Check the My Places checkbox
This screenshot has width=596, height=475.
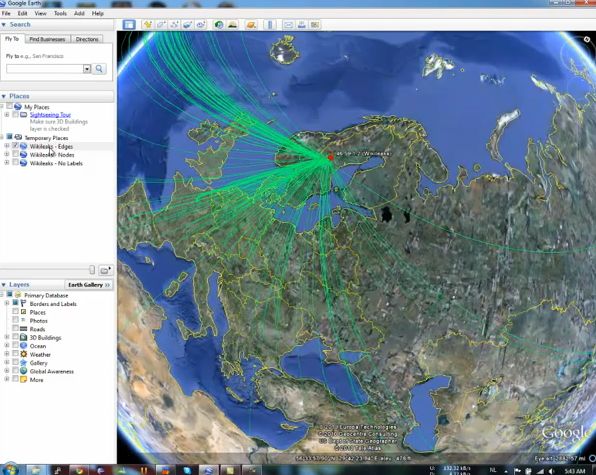[x=10, y=106]
